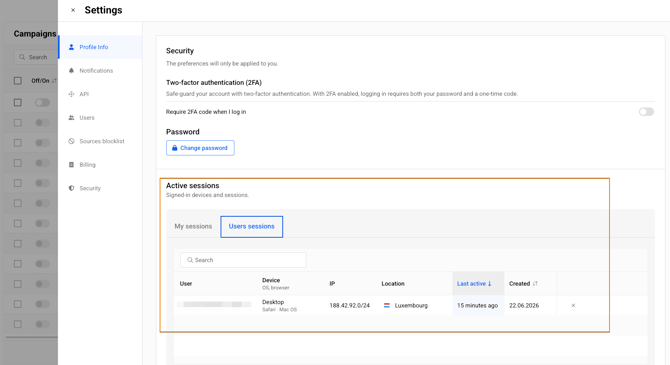
Task: Open Billing settings section
Action: coord(100,165)
